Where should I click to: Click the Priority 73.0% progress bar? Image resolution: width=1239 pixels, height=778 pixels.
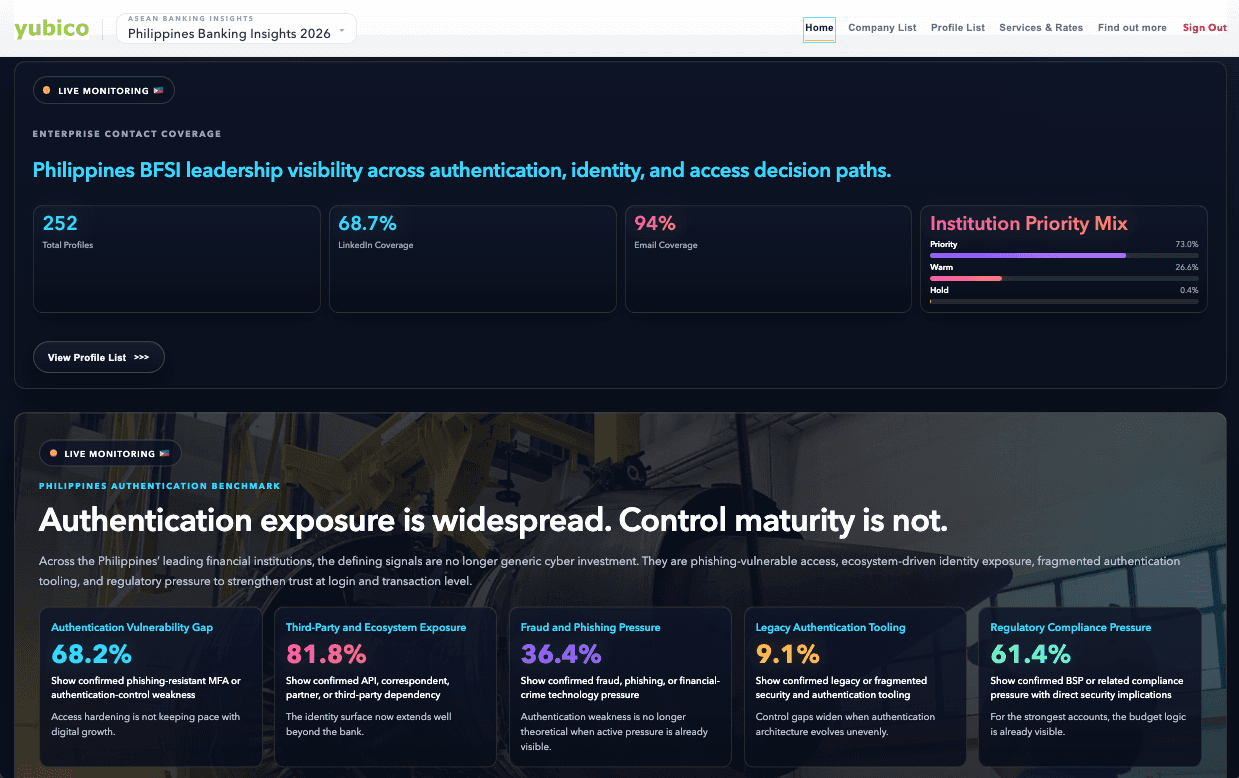point(1064,256)
